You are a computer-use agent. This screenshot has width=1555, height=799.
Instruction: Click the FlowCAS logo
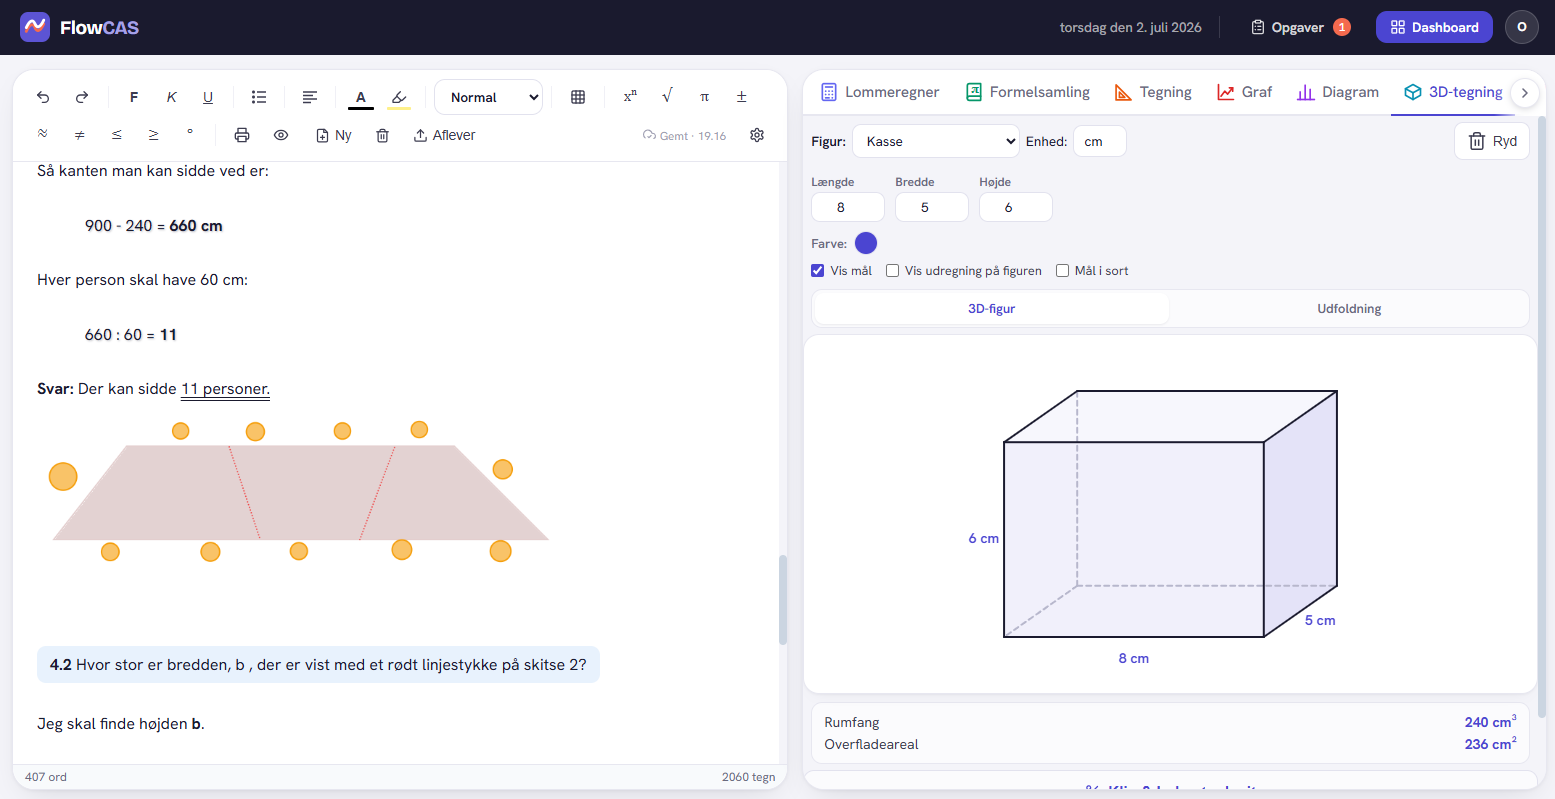click(x=80, y=27)
